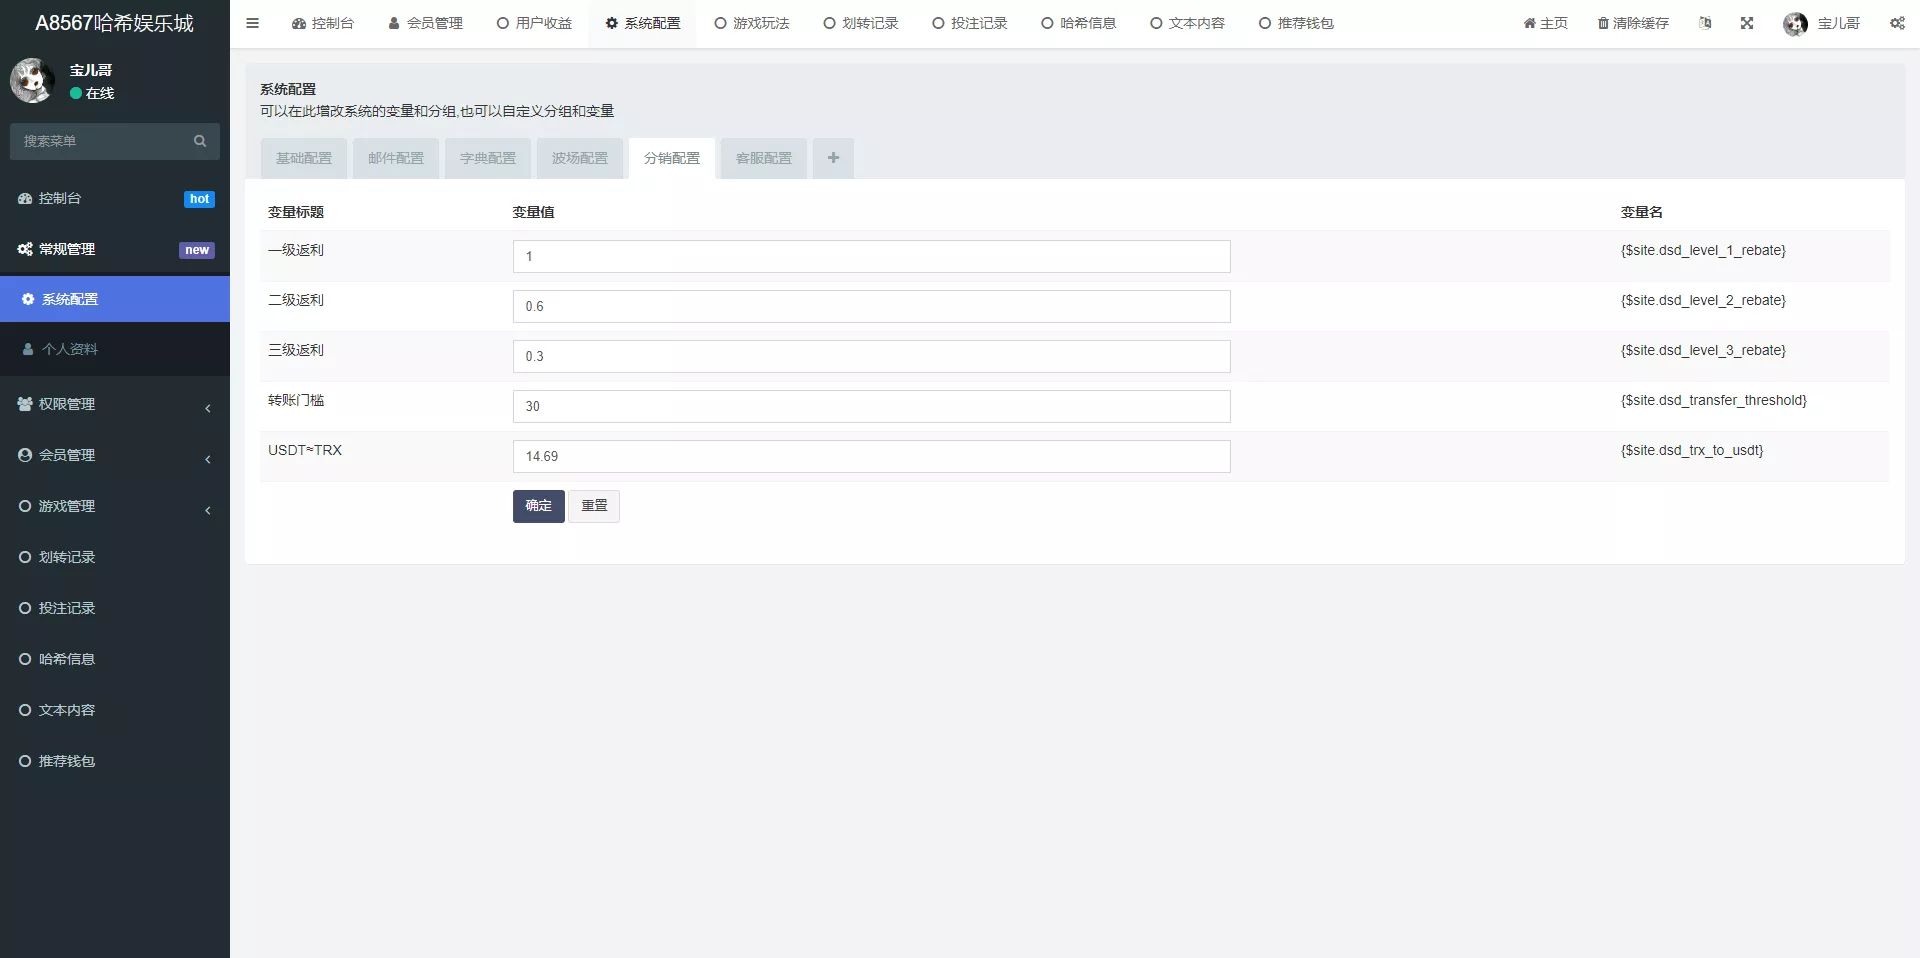Viewport: 1920px width, 958px height.
Task: Click the 宝儿哥 avatar thumbnail in sidebar
Action: [x=31, y=80]
